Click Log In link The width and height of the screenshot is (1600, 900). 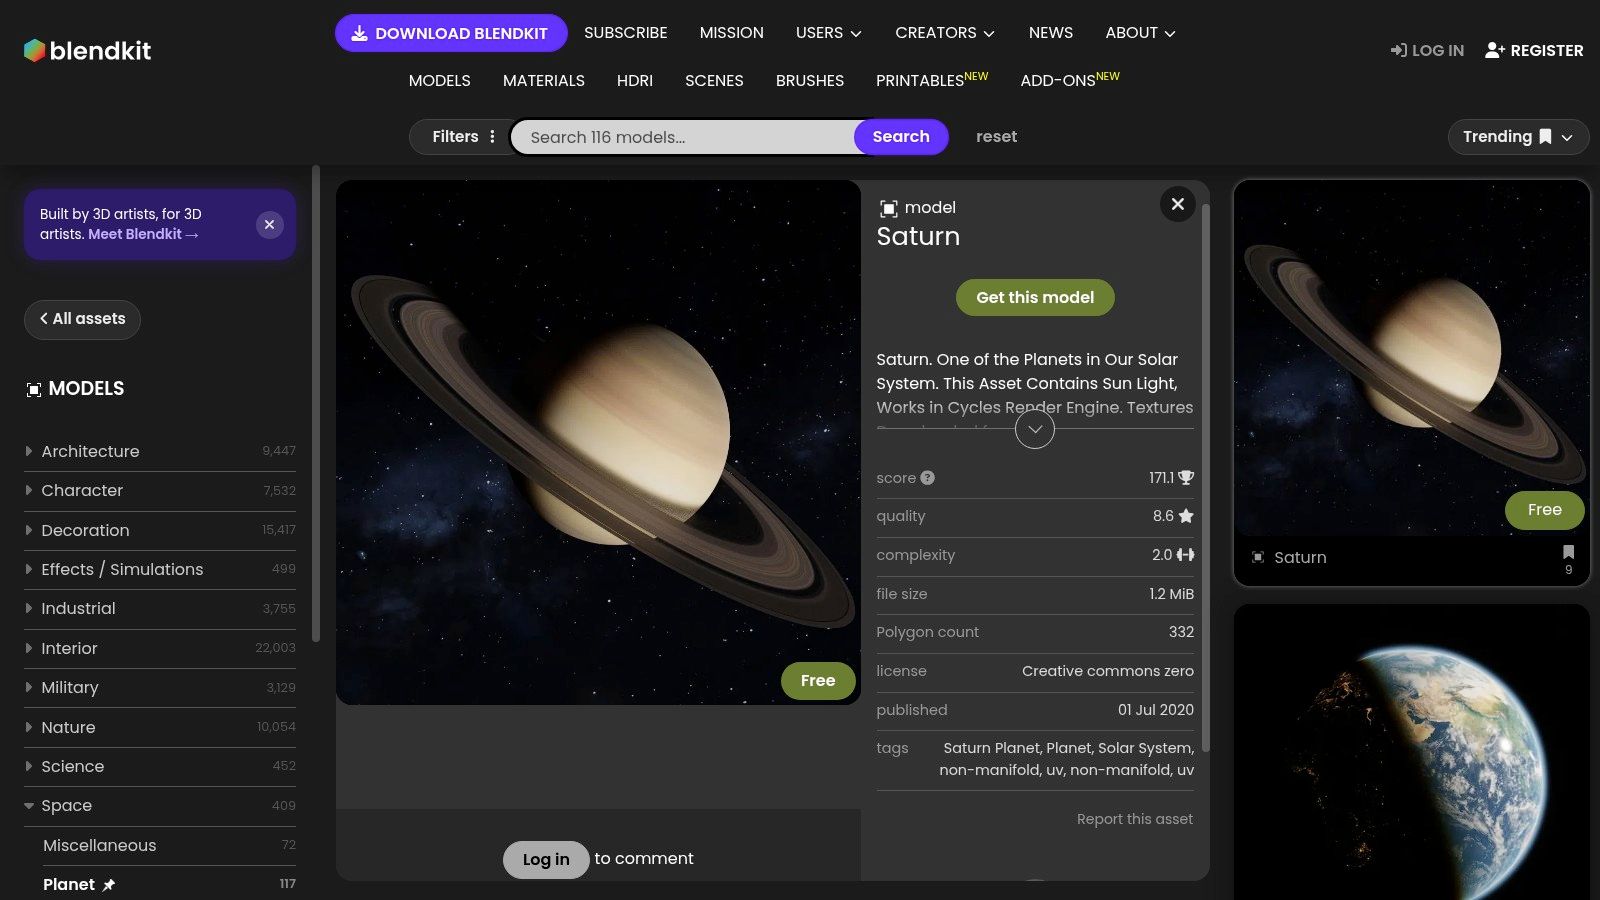coord(1427,50)
